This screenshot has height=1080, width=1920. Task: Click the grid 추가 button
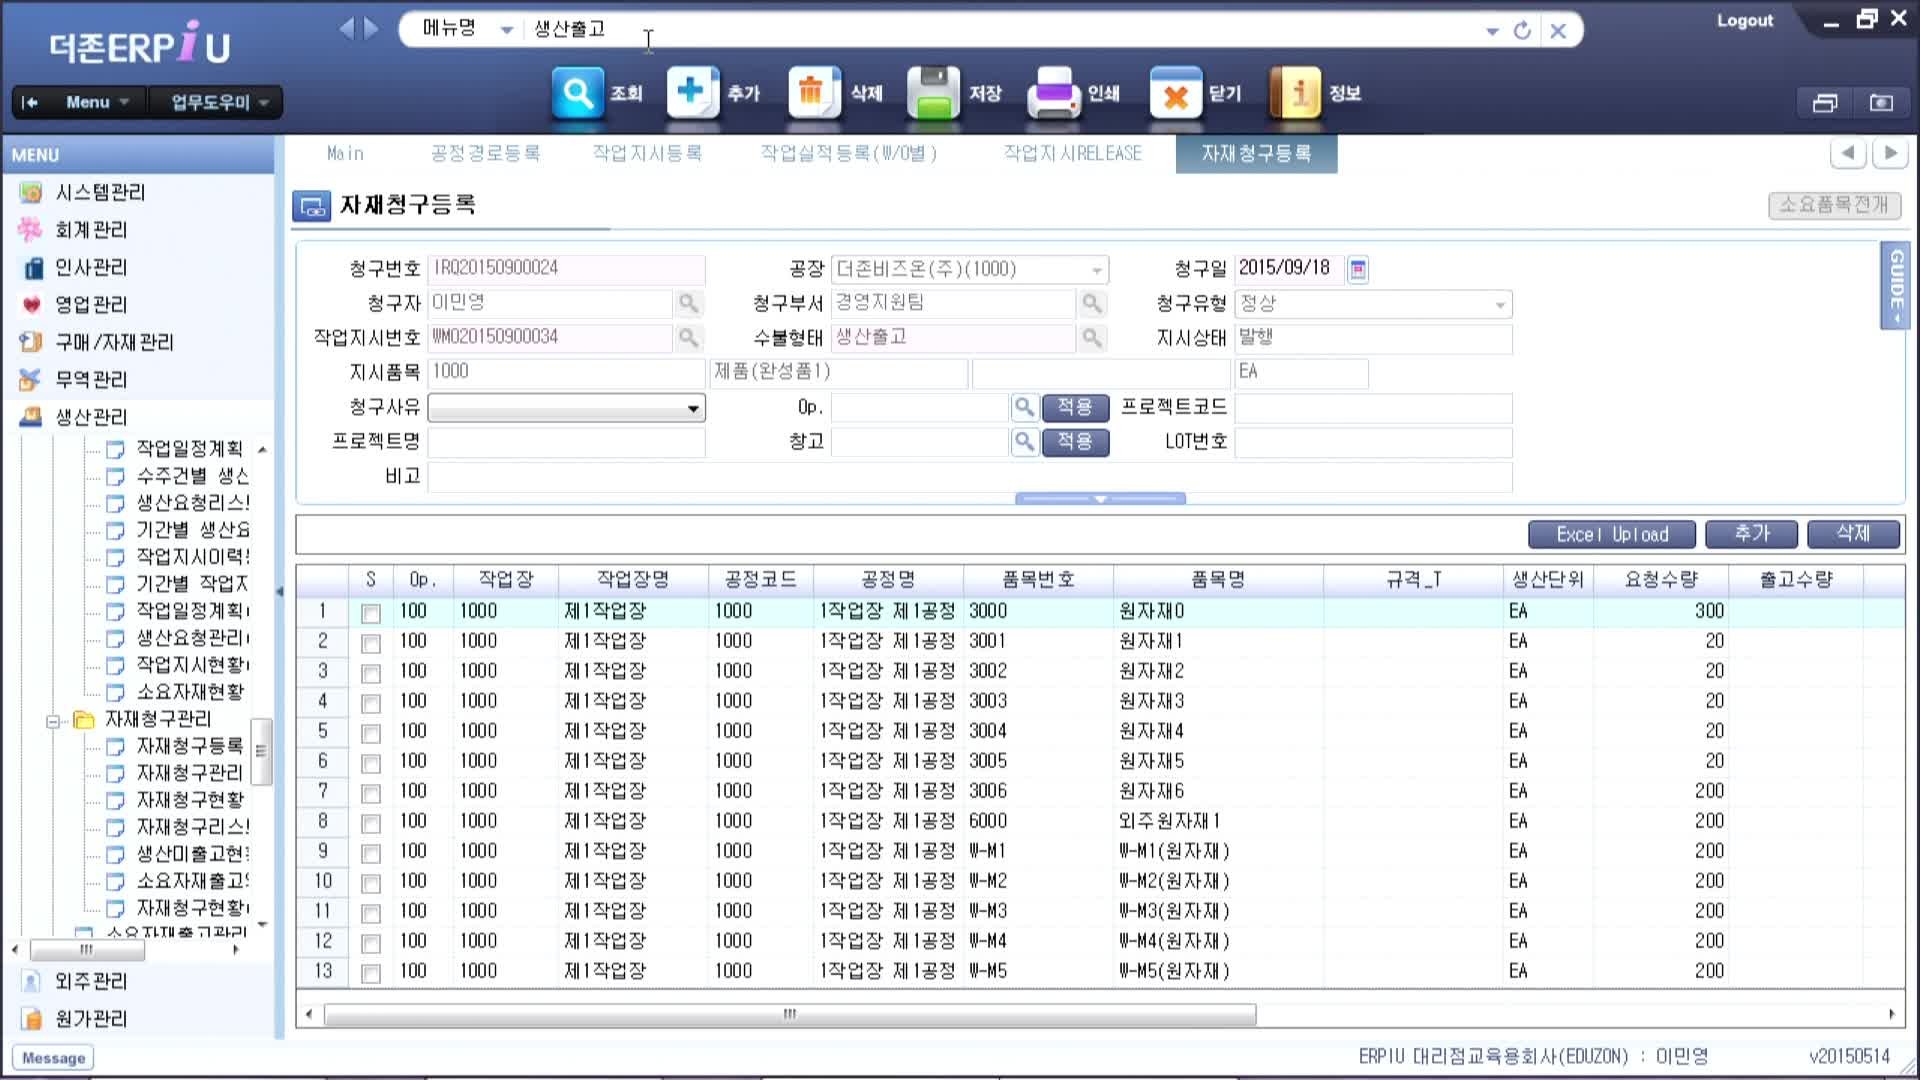pos(1751,535)
